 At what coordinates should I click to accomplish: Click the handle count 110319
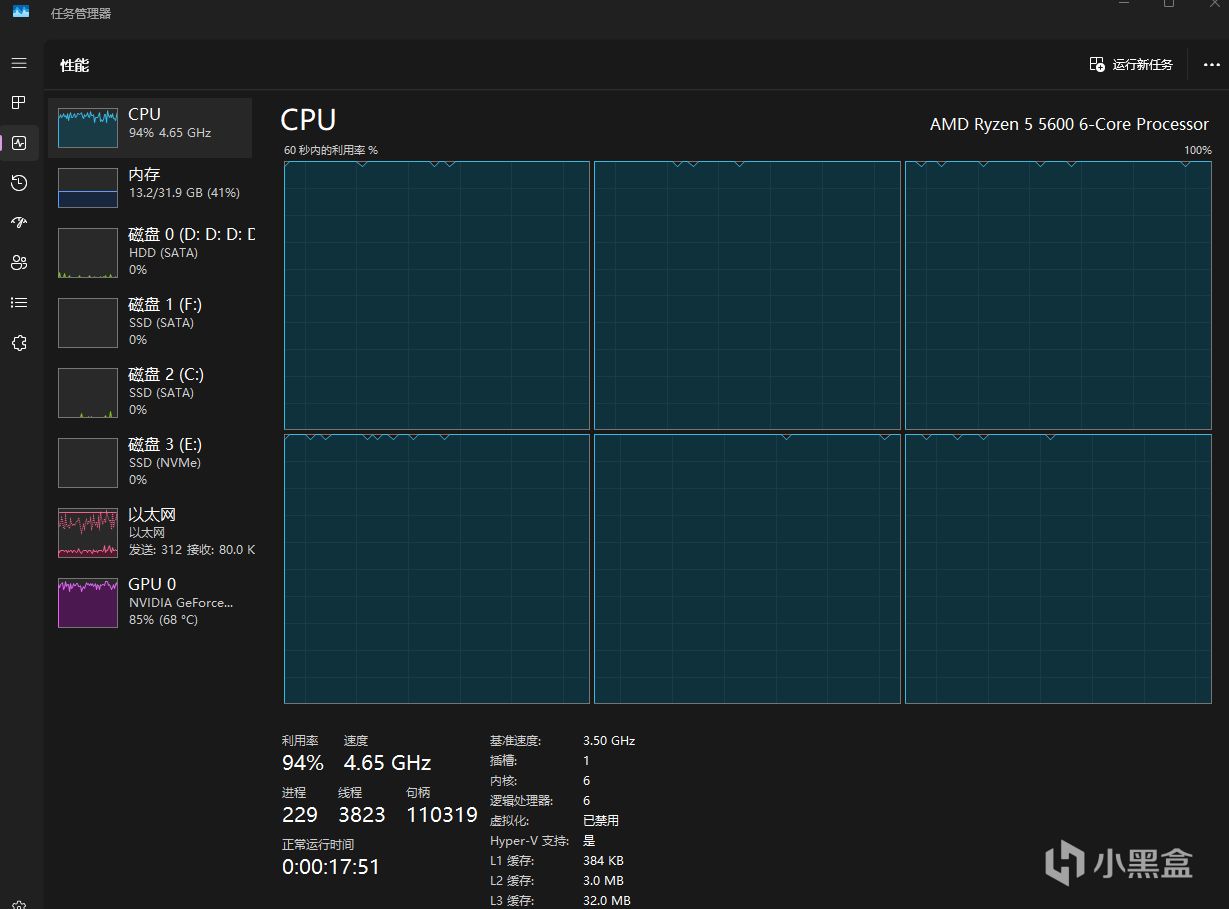point(442,815)
